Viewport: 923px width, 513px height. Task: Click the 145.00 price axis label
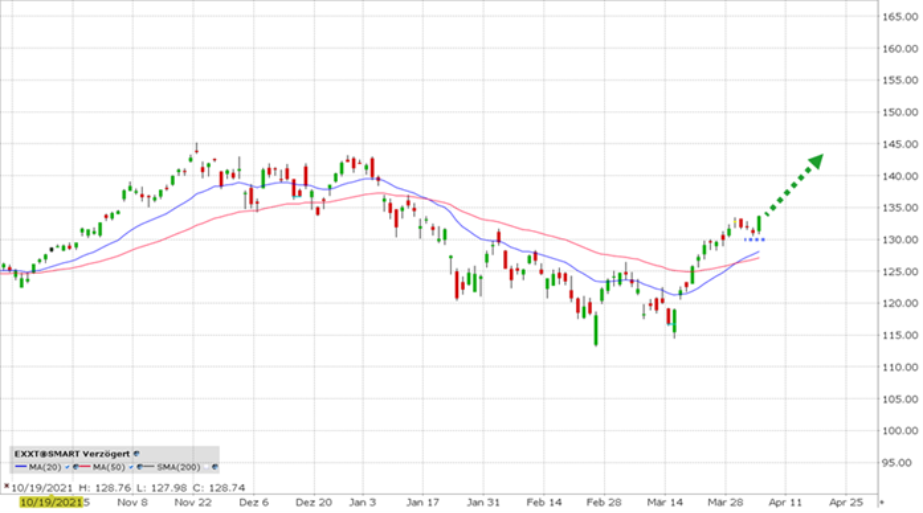pyautogui.click(x=899, y=144)
